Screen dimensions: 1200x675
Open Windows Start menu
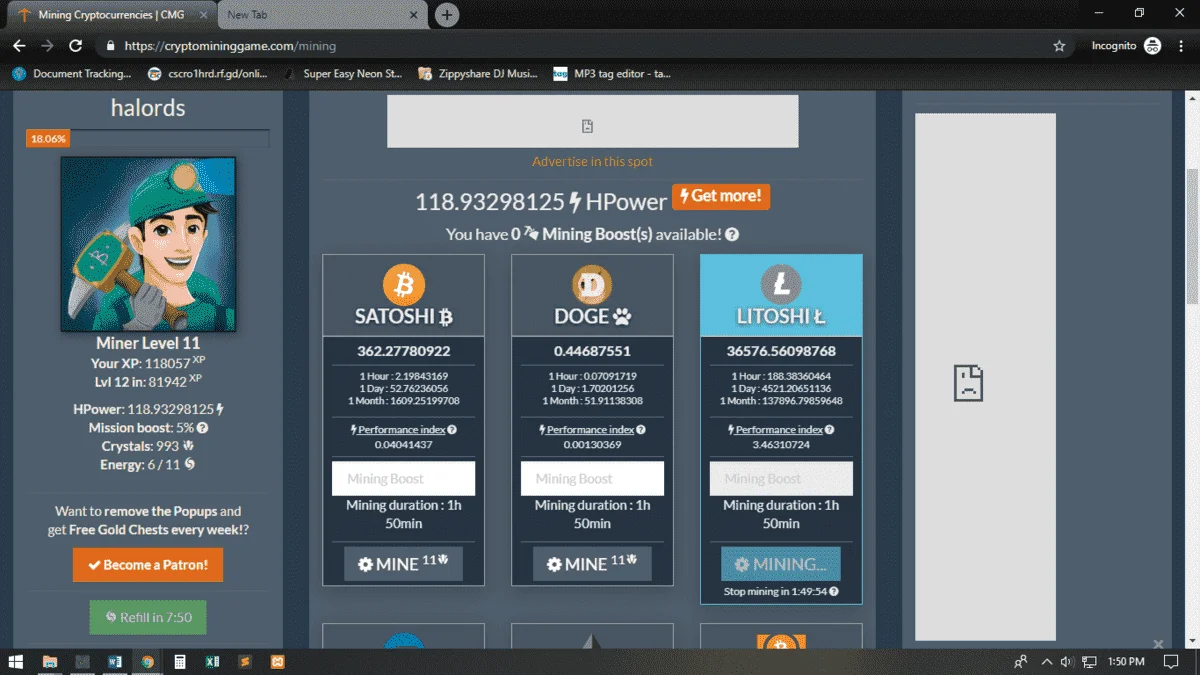pos(17,662)
